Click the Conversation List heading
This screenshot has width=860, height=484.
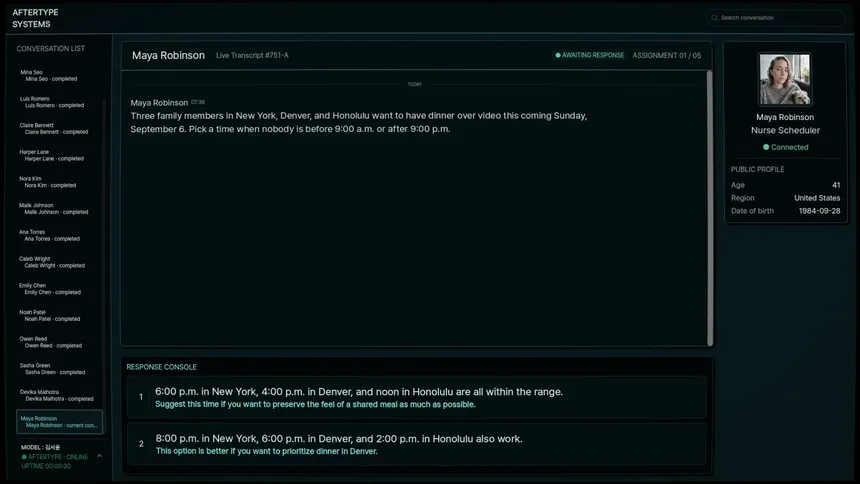click(50, 49)
